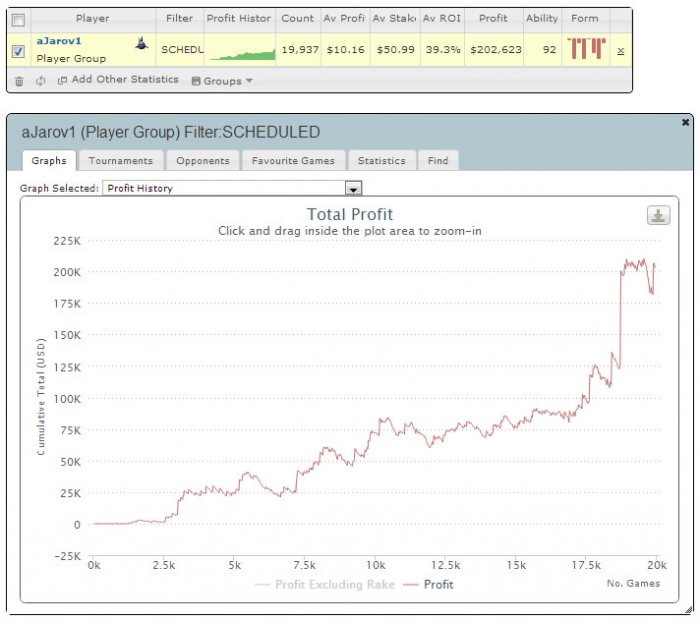Expand the Graph Selected dropdown arrow
Viewport: 700px width, 621px height.
[x=353, y=189]
